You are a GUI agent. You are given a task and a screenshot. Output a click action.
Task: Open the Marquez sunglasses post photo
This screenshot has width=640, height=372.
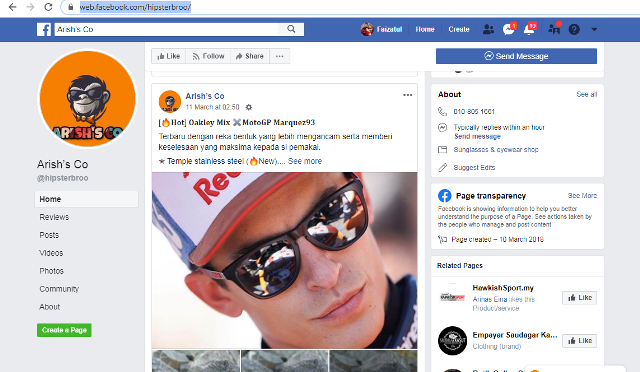point(284,260)
